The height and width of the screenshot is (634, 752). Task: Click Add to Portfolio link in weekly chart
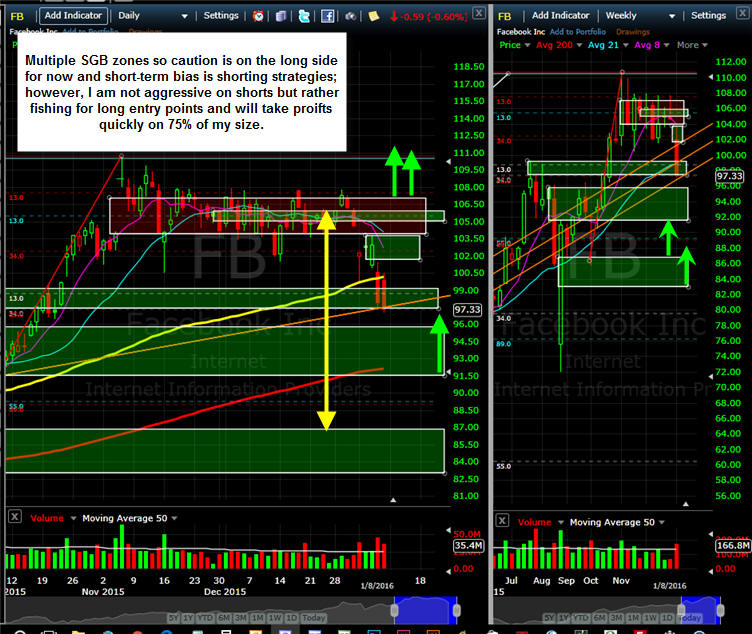coord(577,32)
